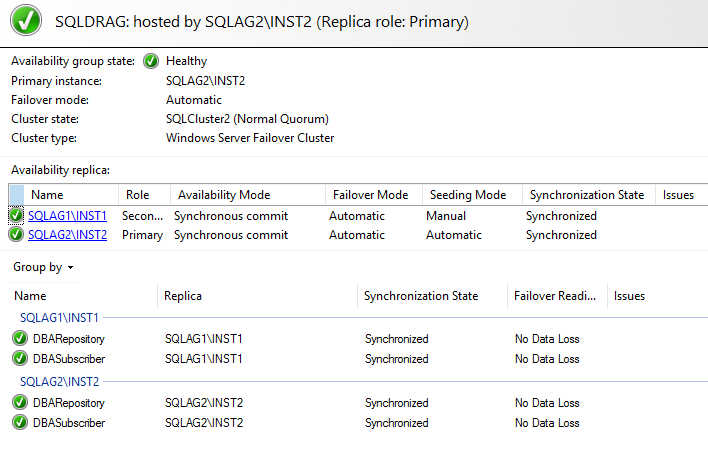Image resolution: width=708 pixels, height=452 pixels.
Task: Click the DBARepository status icon under SQLAG2\INST2
Action: click(x=20, y=403)
